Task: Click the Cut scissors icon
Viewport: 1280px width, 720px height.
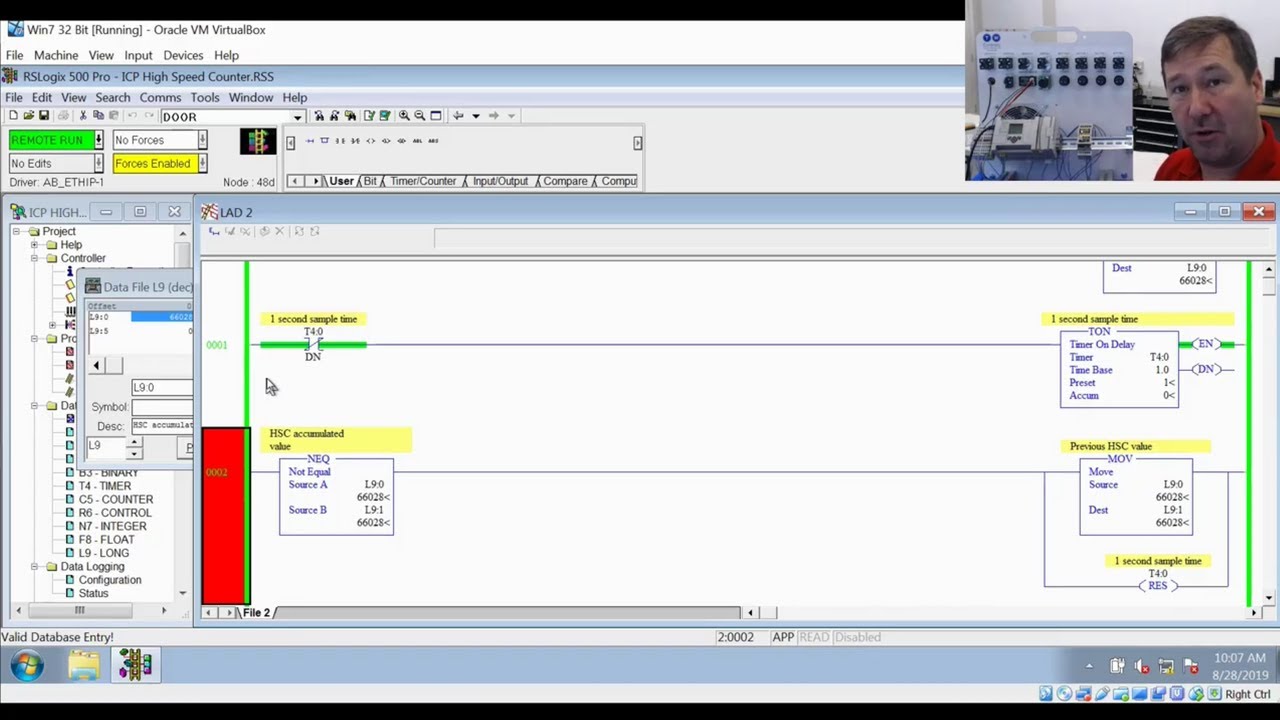Action: pyautogui.click(x=83, y=116)
